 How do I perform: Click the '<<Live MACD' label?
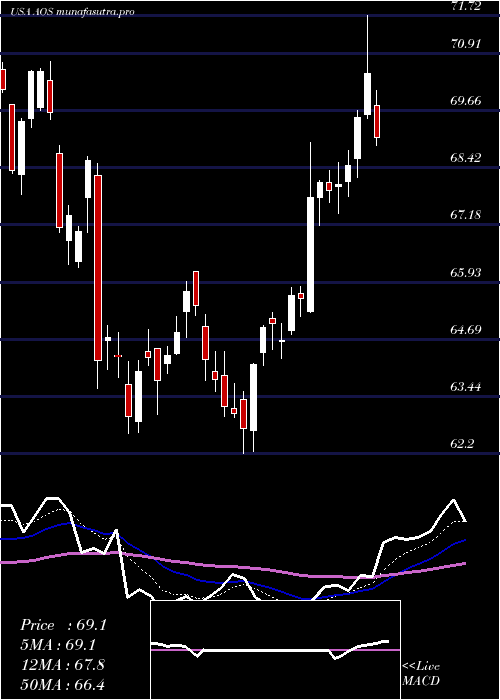coord(421,673)
